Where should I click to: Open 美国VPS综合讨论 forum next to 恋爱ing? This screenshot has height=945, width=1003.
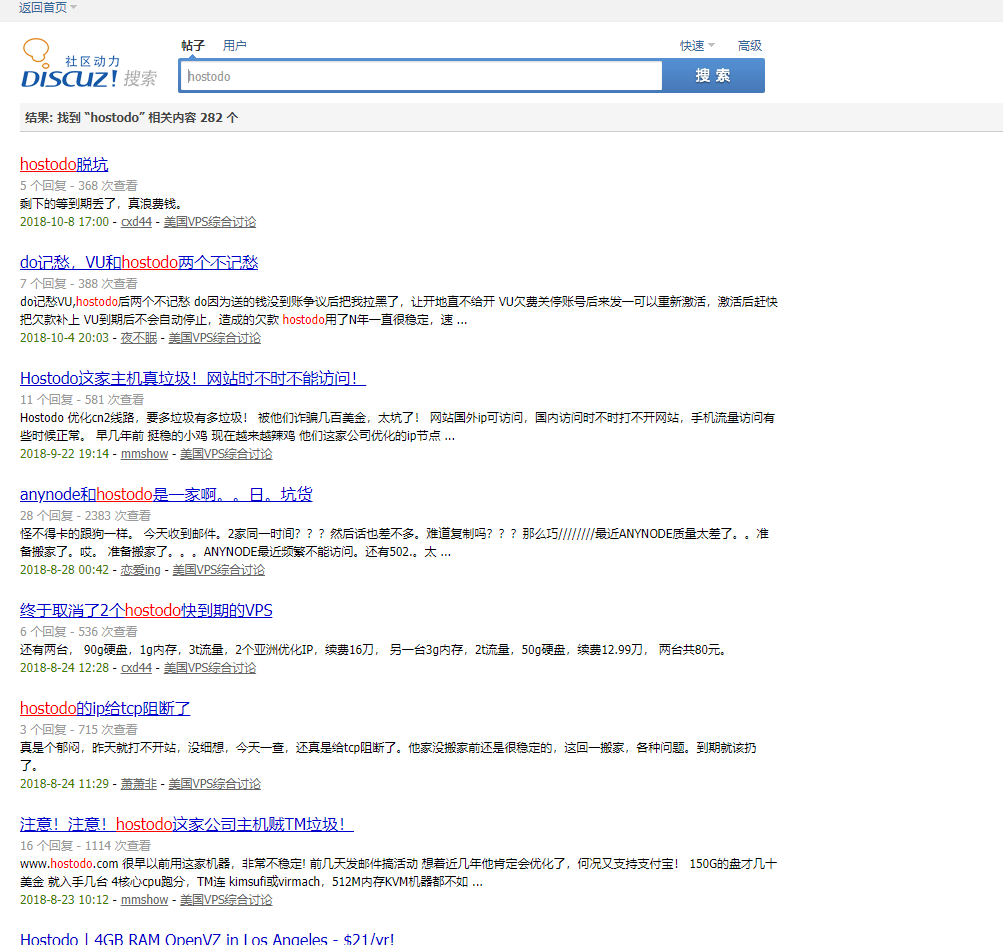(218, 569)
